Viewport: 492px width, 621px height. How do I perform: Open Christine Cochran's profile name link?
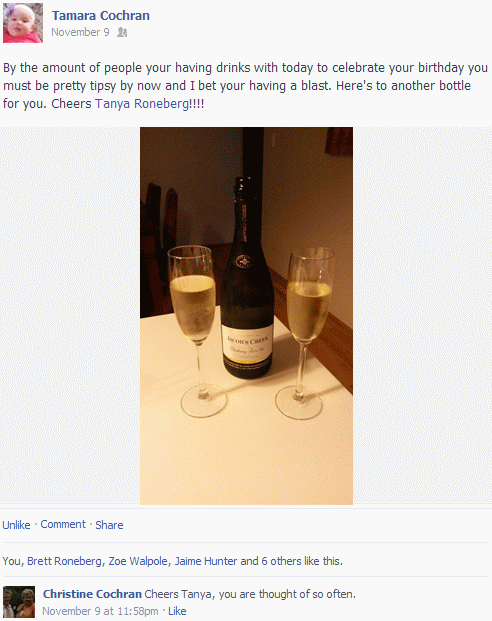click(92, 594)
